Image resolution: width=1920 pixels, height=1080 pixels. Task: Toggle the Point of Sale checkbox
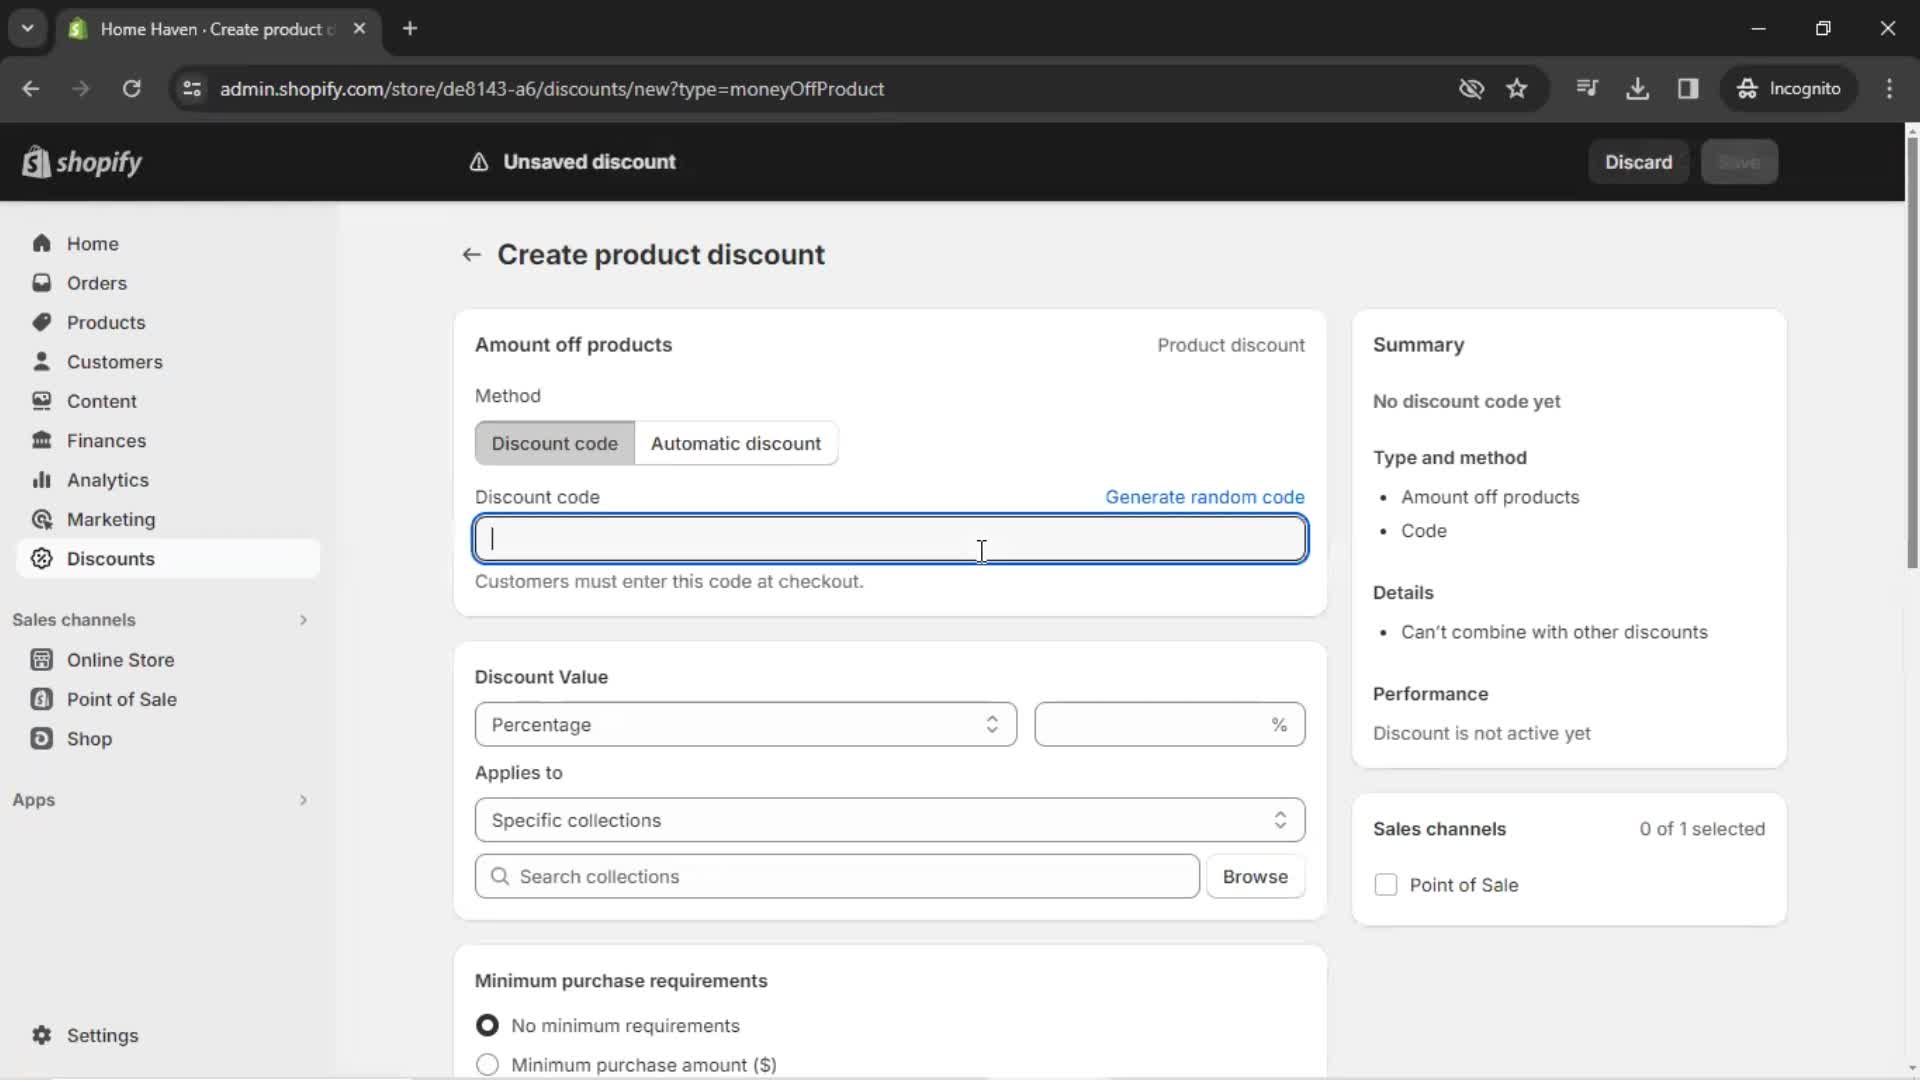point(1385,884)
